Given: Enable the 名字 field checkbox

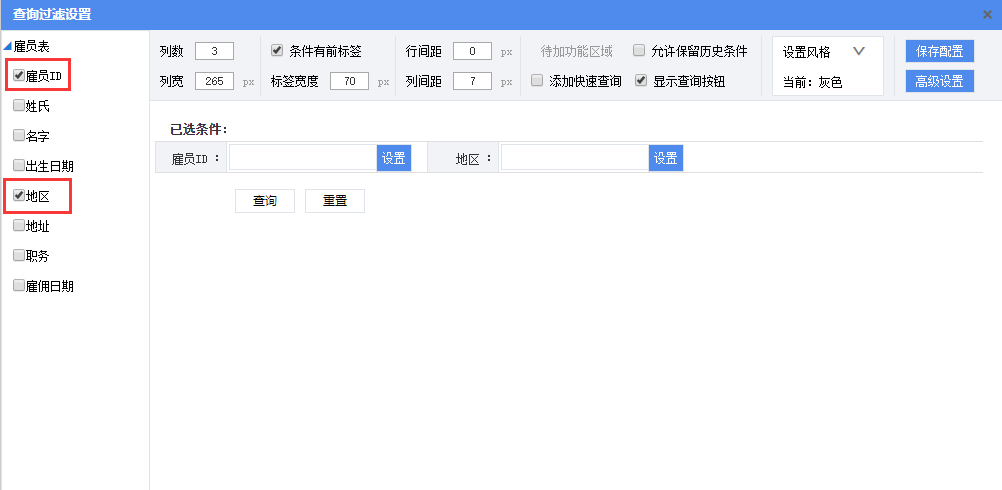Looking at the screenshot, I should point(19,135).
